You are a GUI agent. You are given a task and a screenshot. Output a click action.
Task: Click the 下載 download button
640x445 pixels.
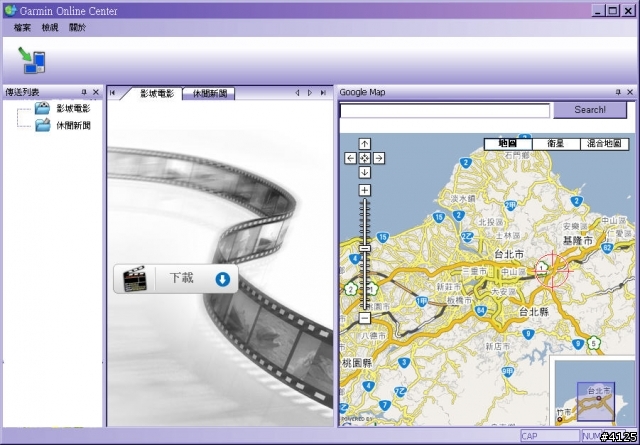[176, 279]
